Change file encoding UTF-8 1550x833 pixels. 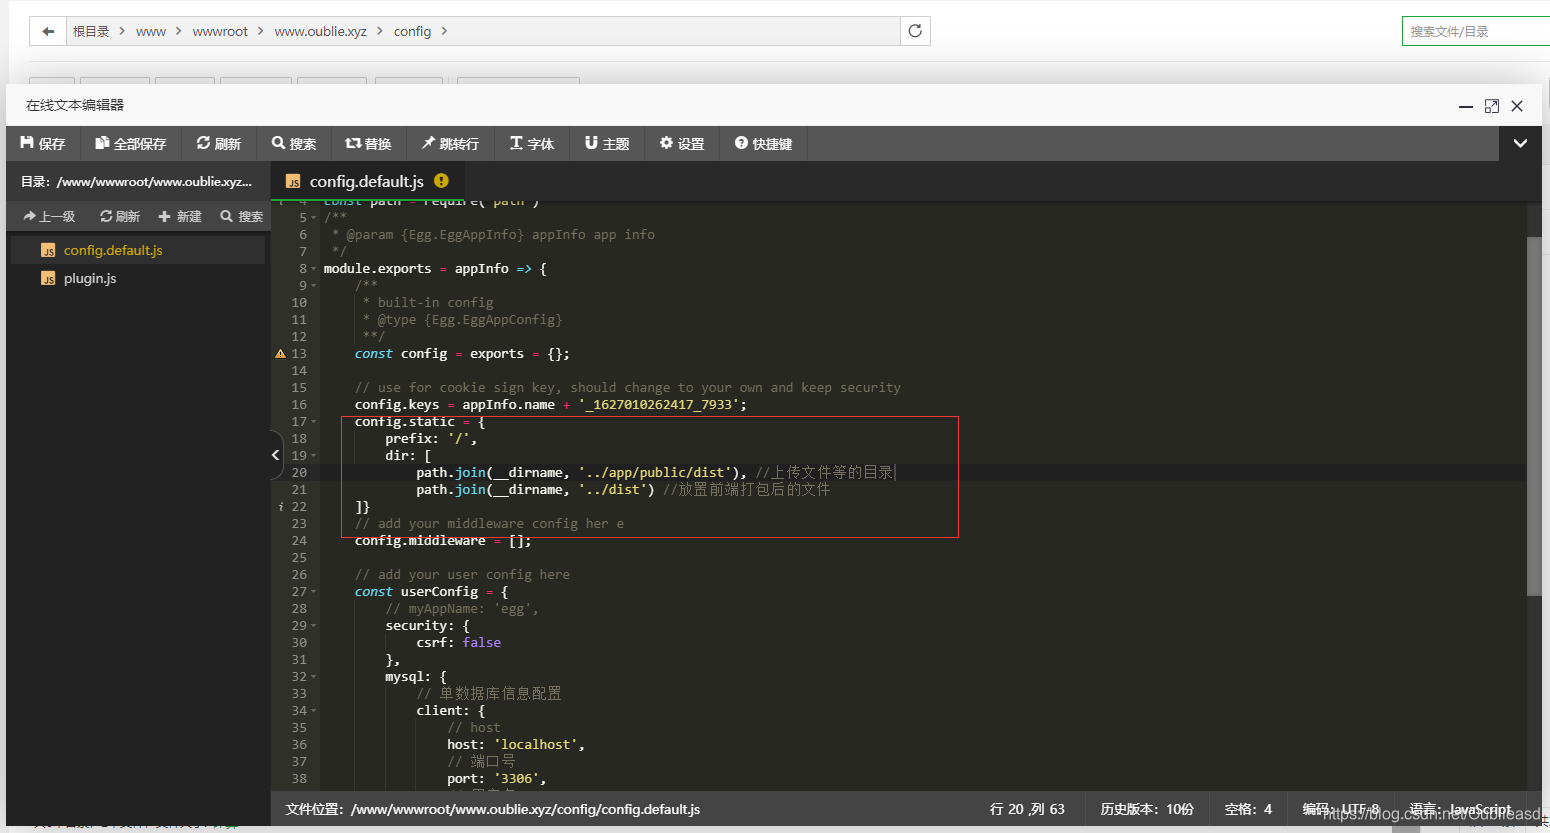coord(1341,809)
